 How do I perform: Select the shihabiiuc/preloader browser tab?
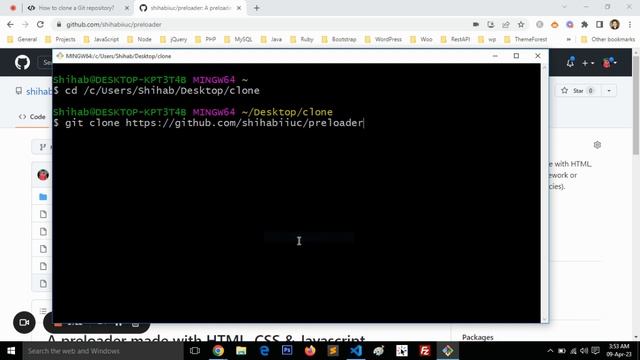(190, 8)
